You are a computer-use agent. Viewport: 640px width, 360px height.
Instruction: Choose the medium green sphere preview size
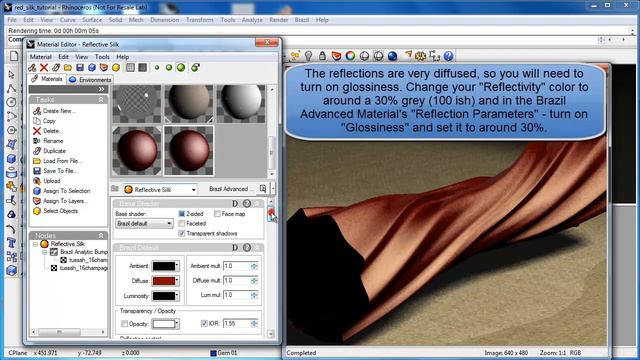(169, 68)
